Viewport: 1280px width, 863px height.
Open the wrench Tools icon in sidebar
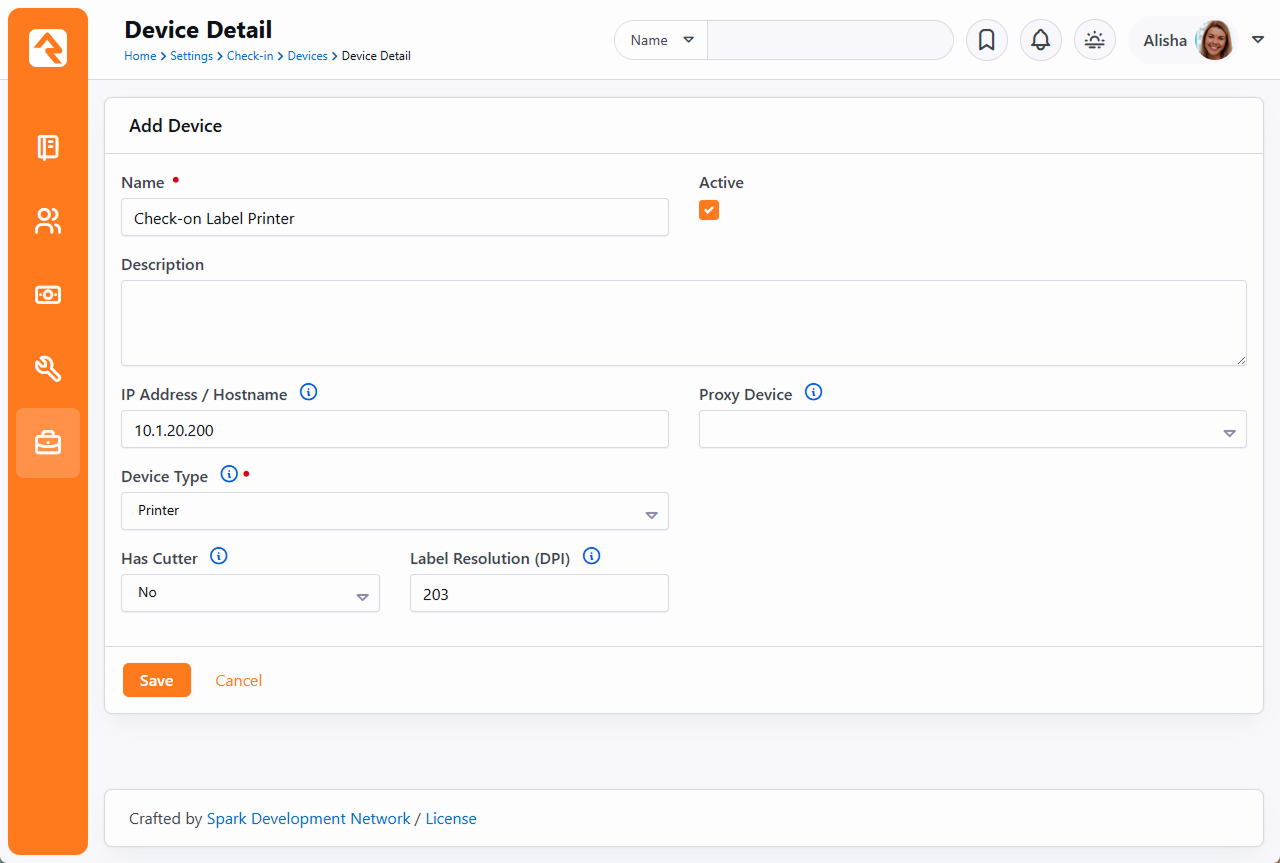[48, 369]
